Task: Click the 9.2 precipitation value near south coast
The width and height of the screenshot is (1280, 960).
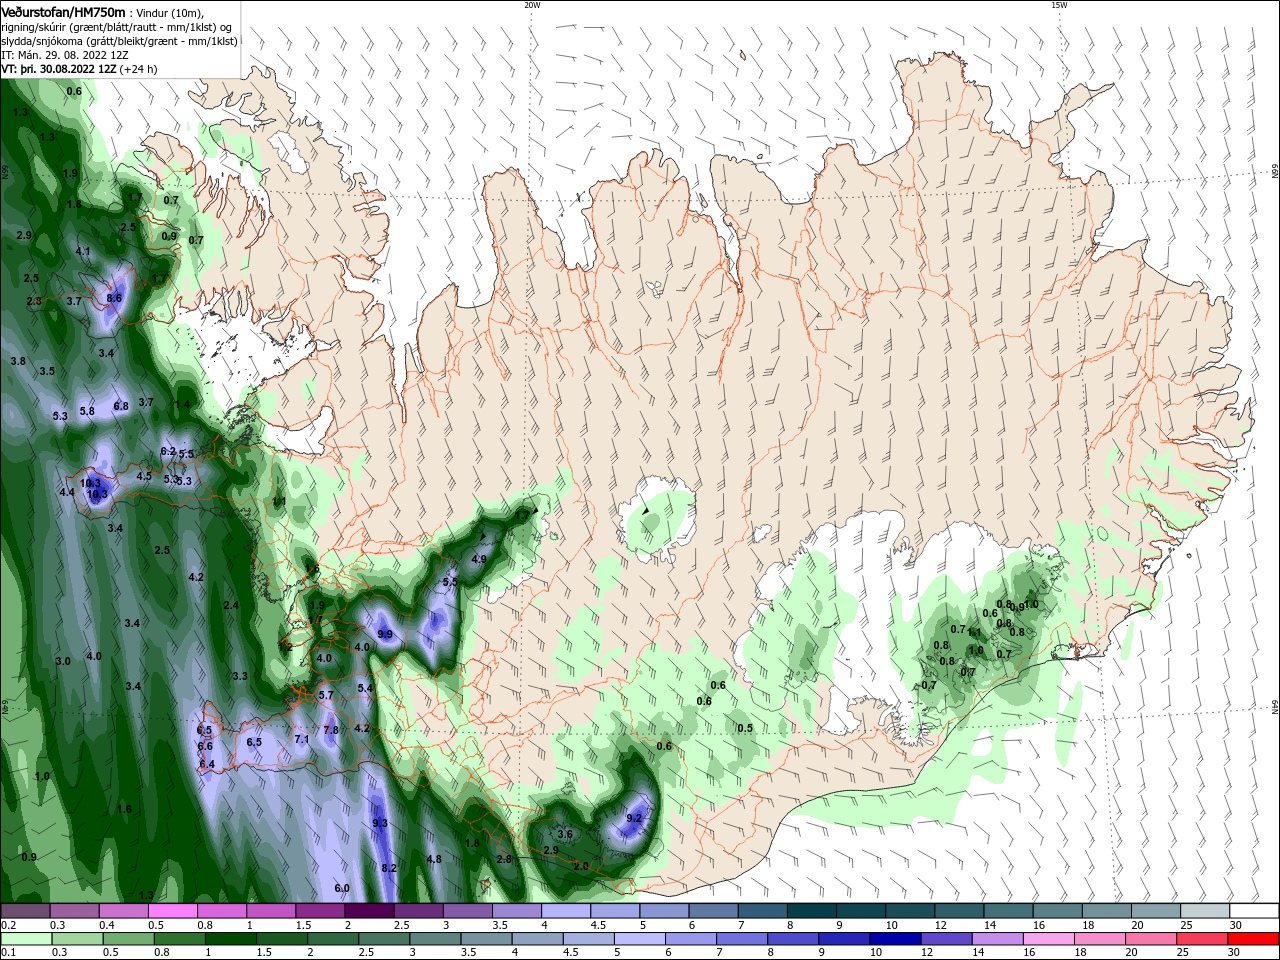Action: tap(633, 818)
